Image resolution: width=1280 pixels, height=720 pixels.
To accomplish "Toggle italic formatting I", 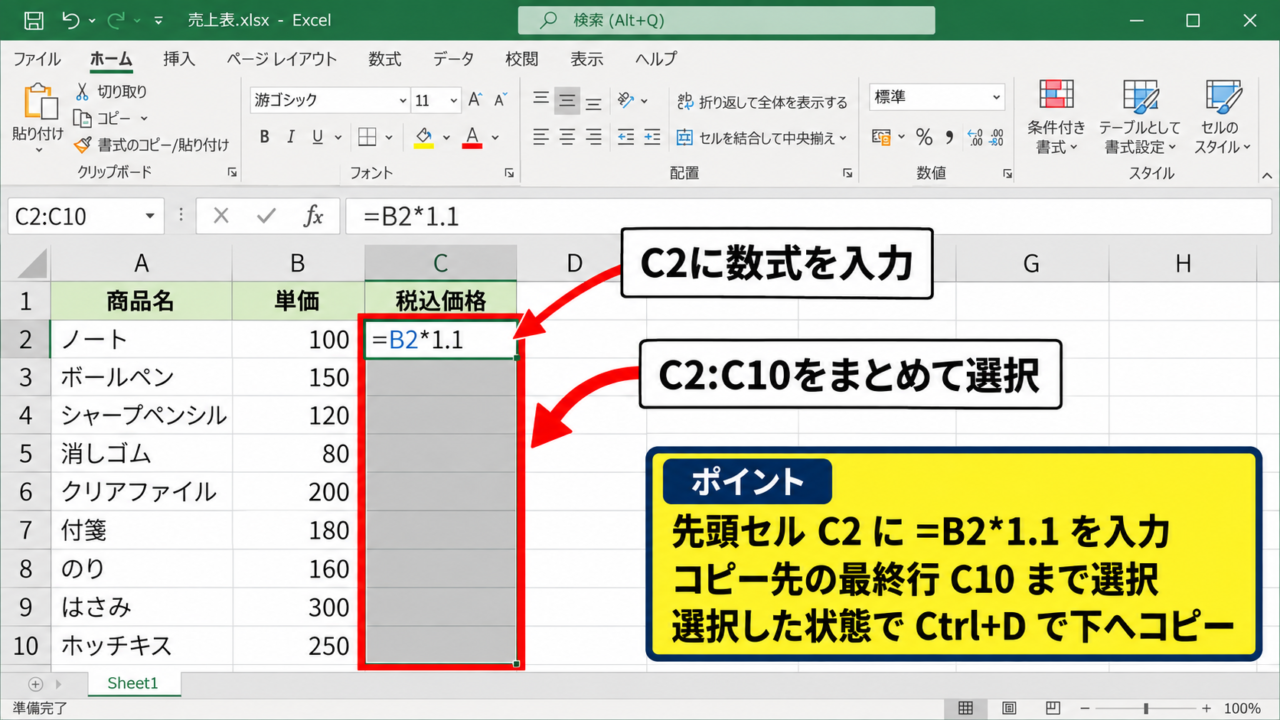I will (292, 137).
